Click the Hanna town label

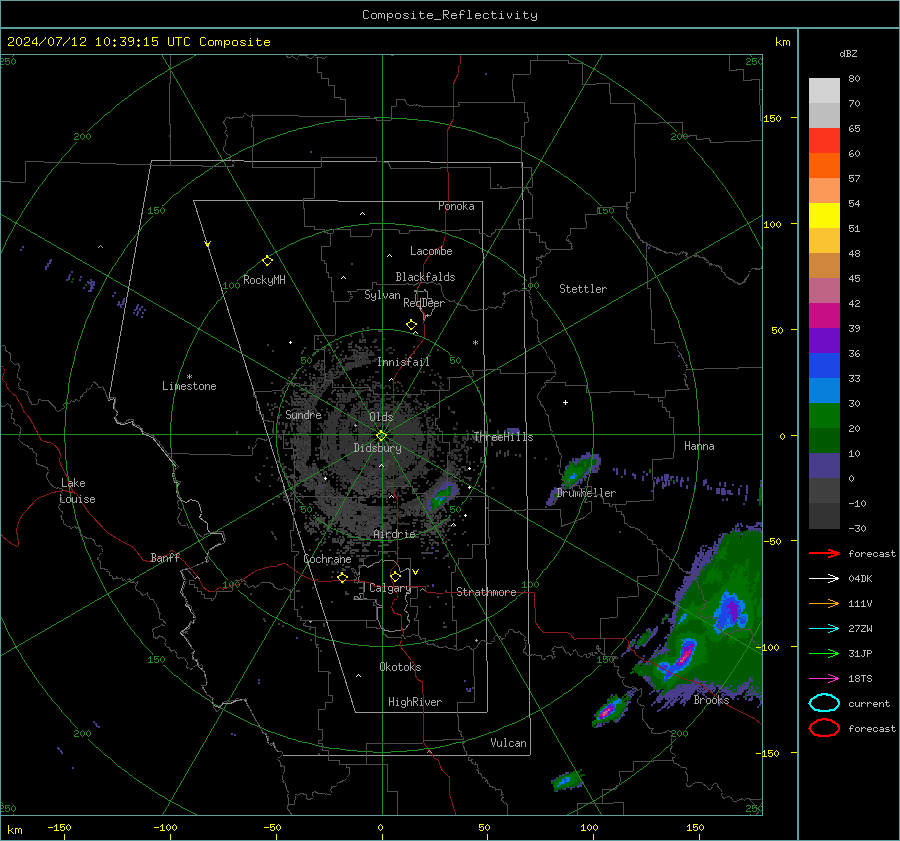click(699, 446)
